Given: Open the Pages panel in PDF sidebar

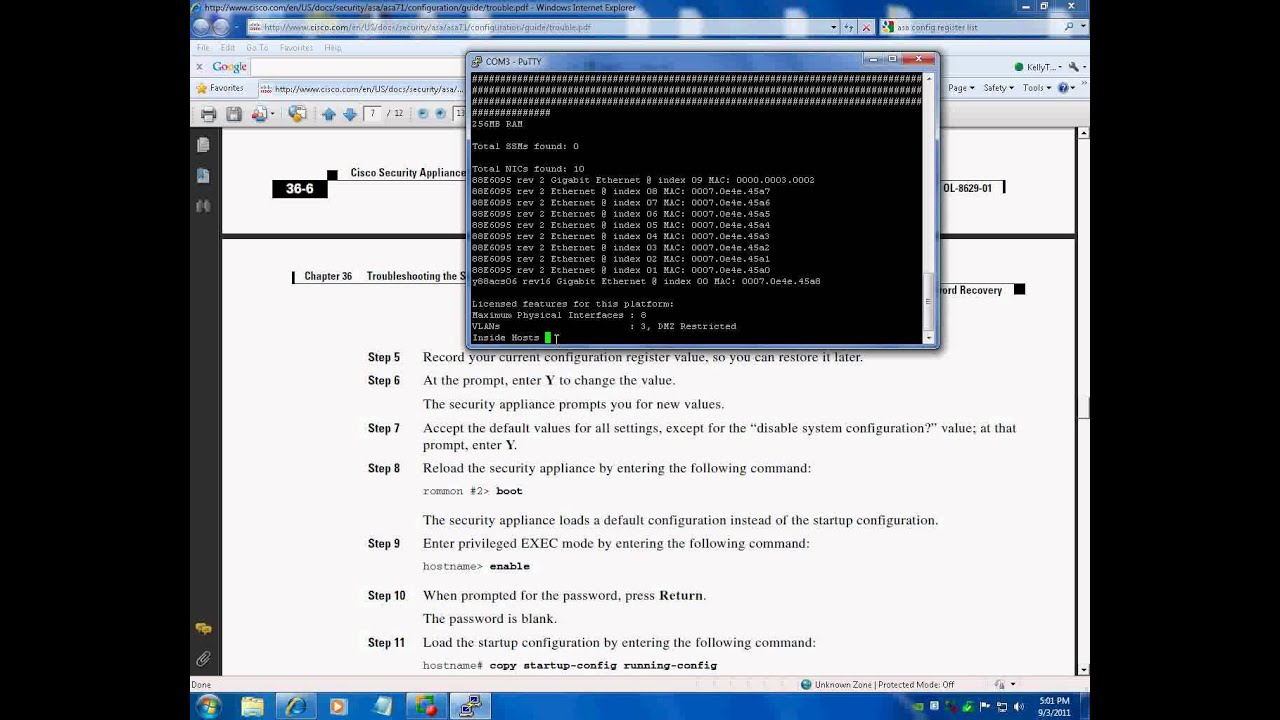Looking at the screenshot, I should pyautogui.click(x=203, y=145).
